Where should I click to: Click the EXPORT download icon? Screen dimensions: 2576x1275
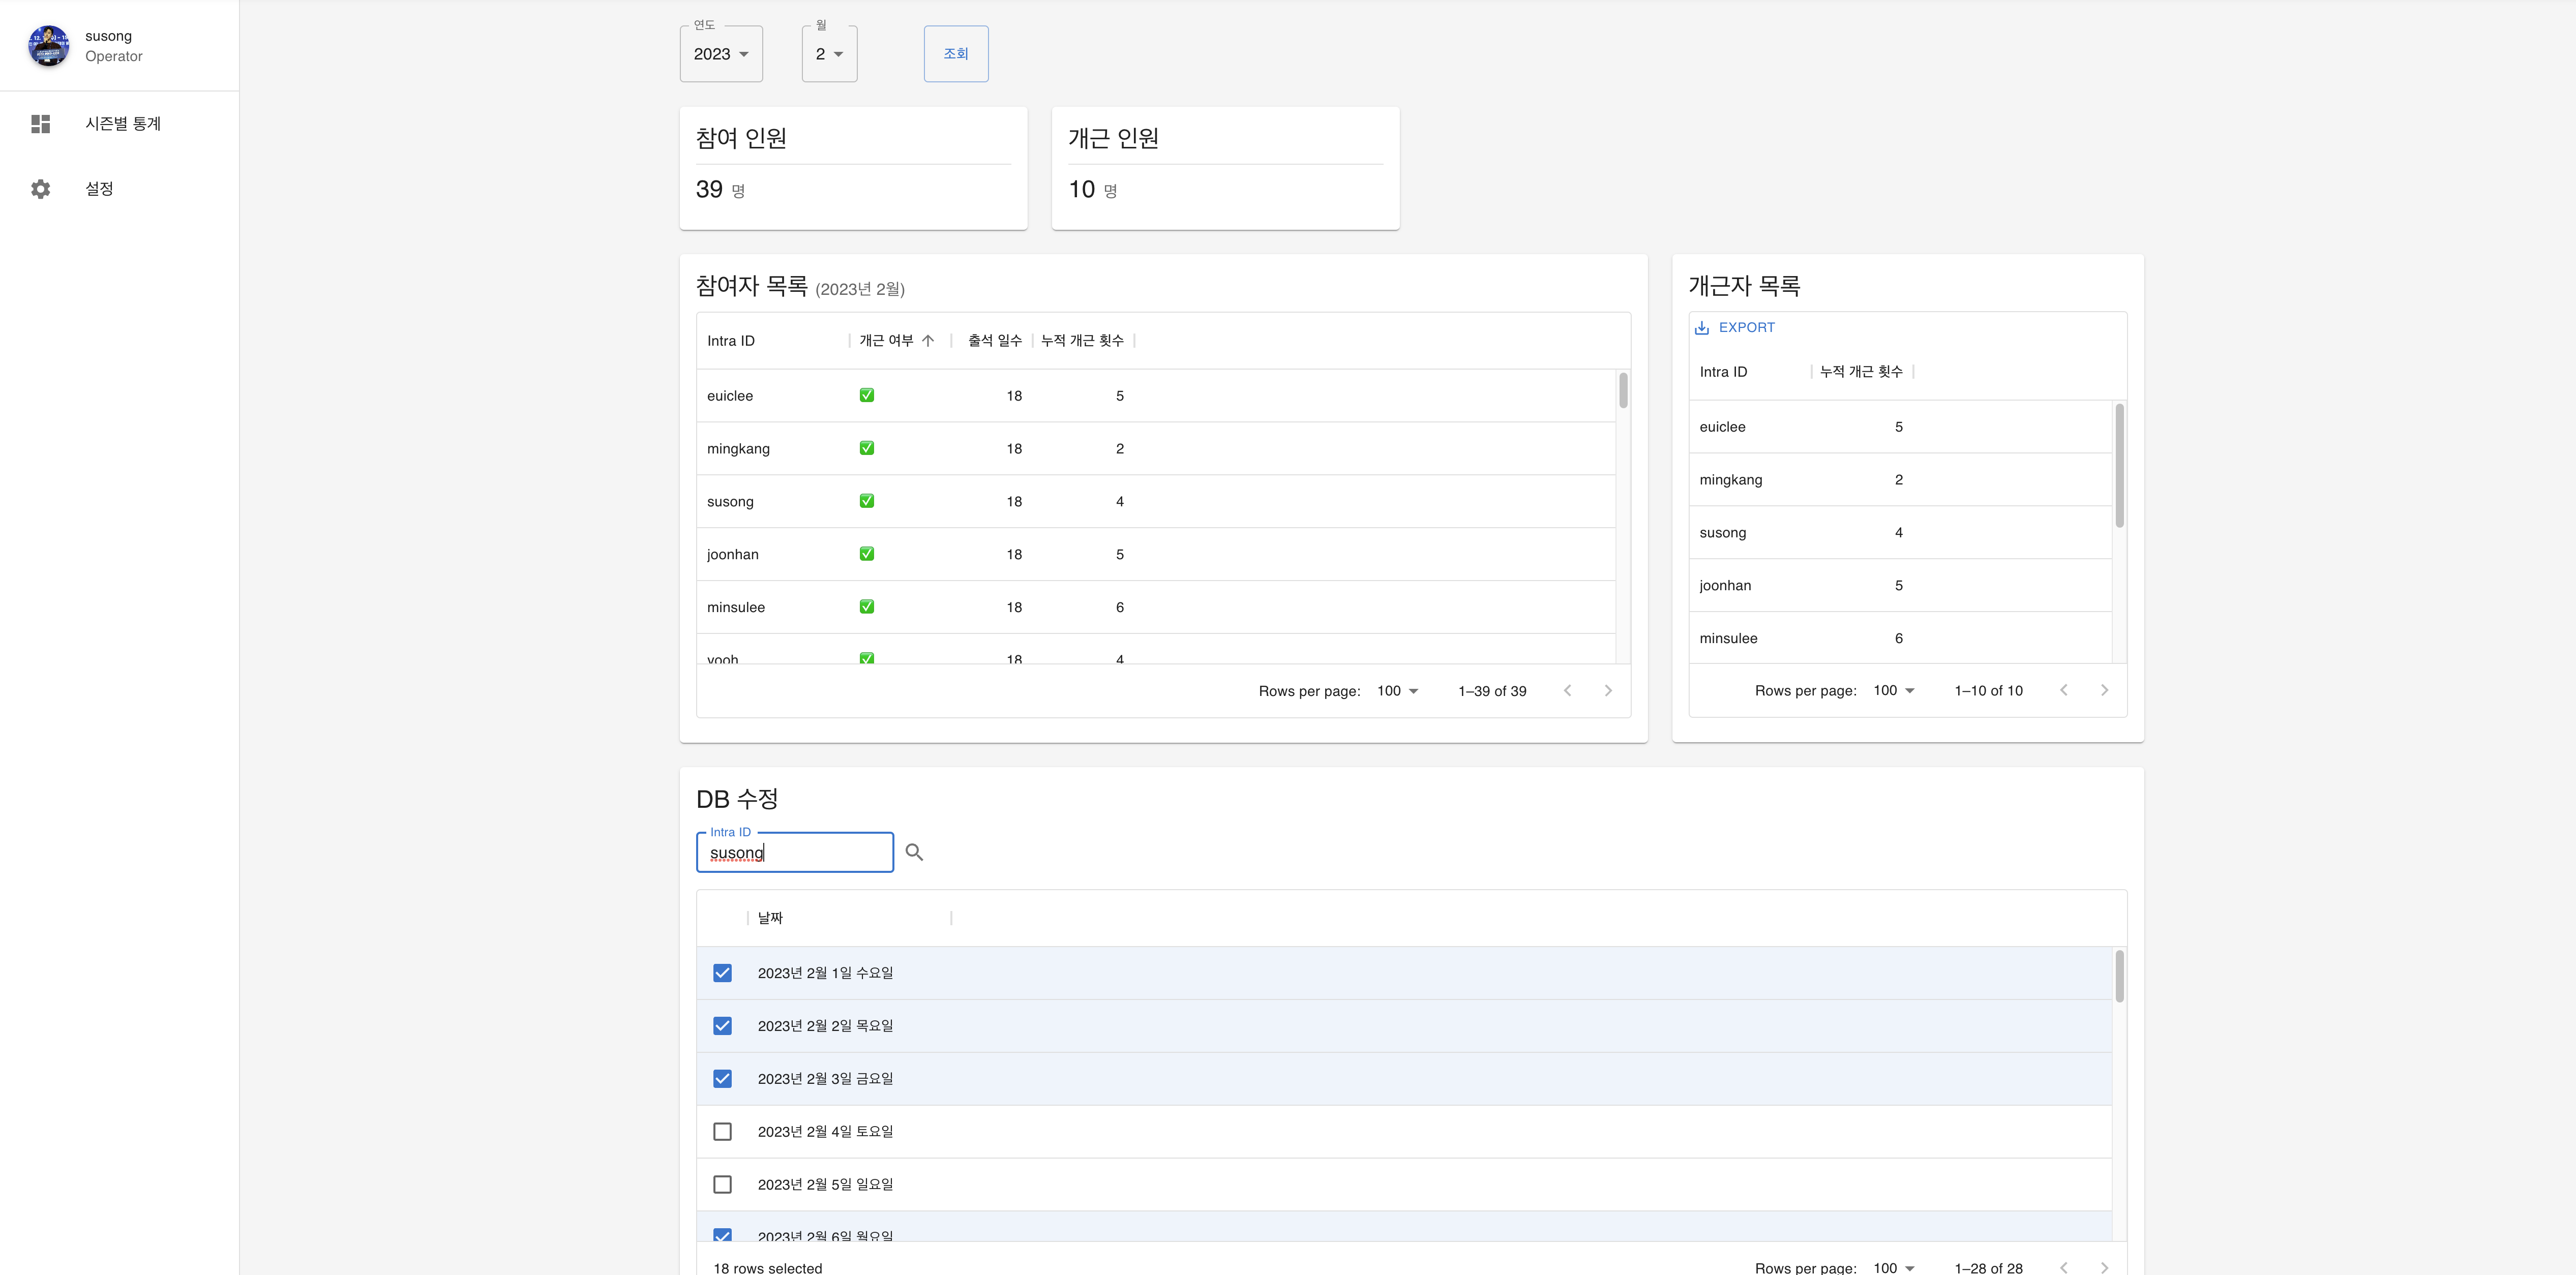click(1702, 328)
